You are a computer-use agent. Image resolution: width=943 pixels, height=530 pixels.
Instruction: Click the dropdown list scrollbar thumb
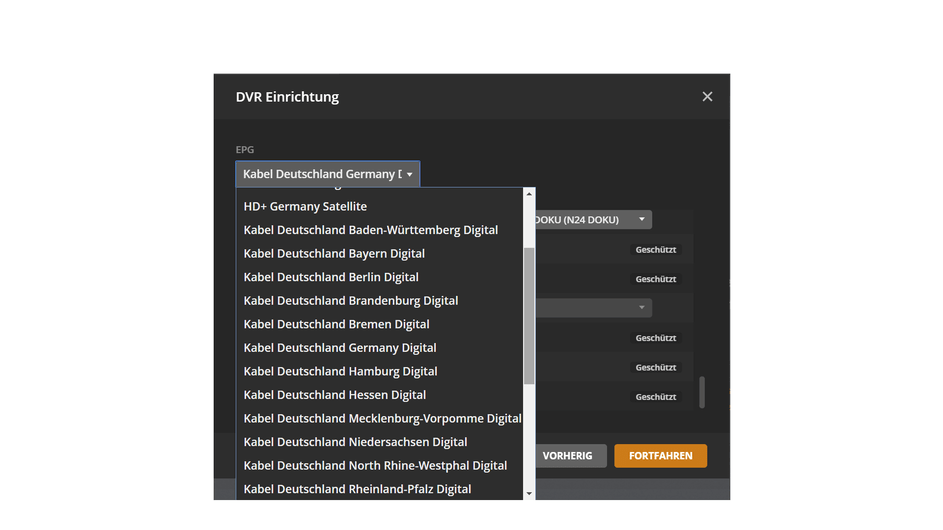pos(529,316)
